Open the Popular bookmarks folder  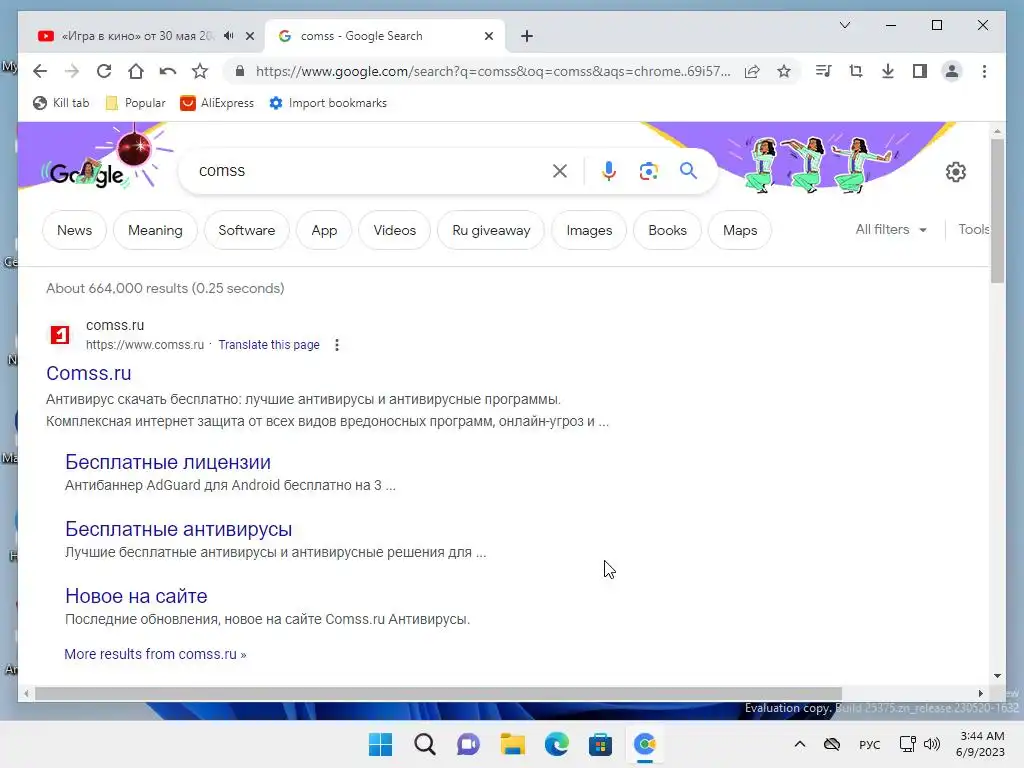pyautogui.click(x=135, y=103)
